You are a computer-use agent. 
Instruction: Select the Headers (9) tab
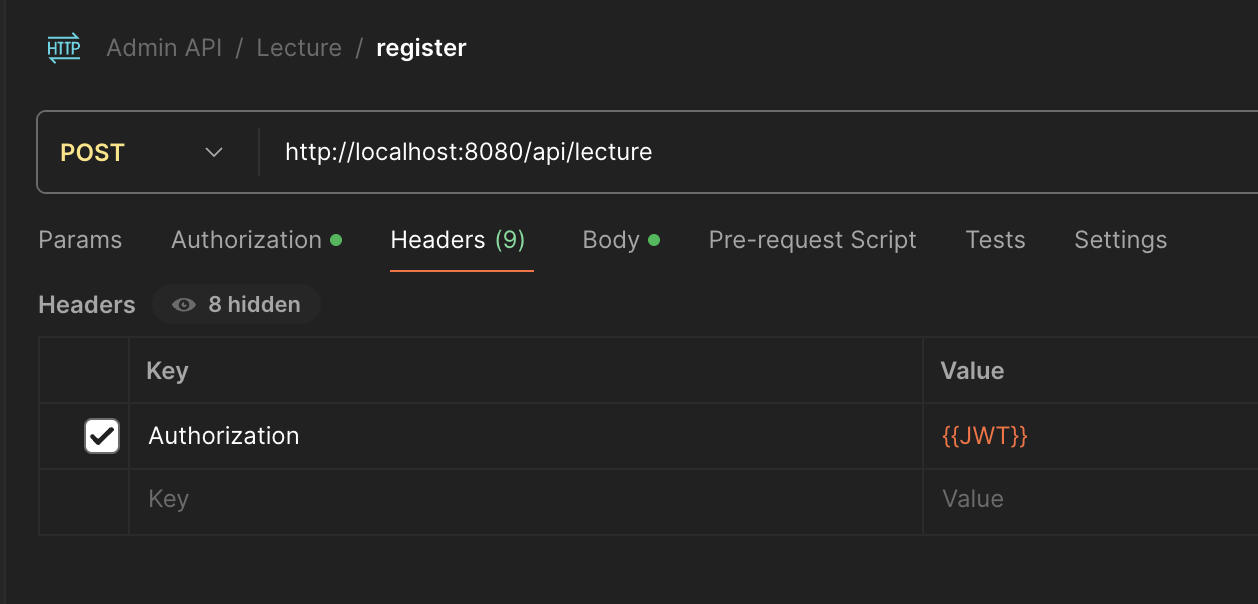click(458, 240)
